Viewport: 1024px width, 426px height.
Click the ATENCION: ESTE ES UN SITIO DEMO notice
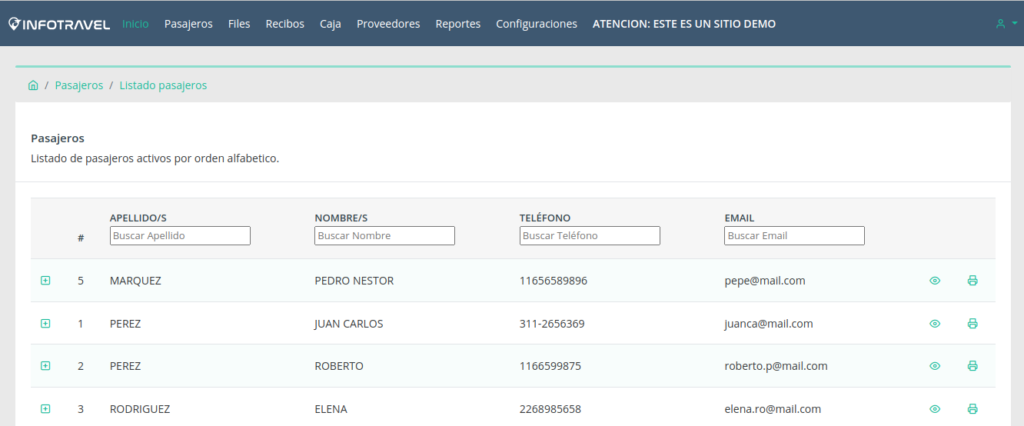(684, 24)
